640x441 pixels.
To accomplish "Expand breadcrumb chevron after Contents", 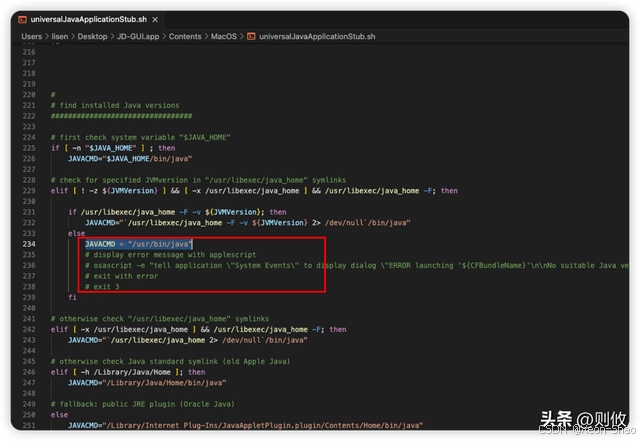I will pyautogui.click(x=206, y=36).
